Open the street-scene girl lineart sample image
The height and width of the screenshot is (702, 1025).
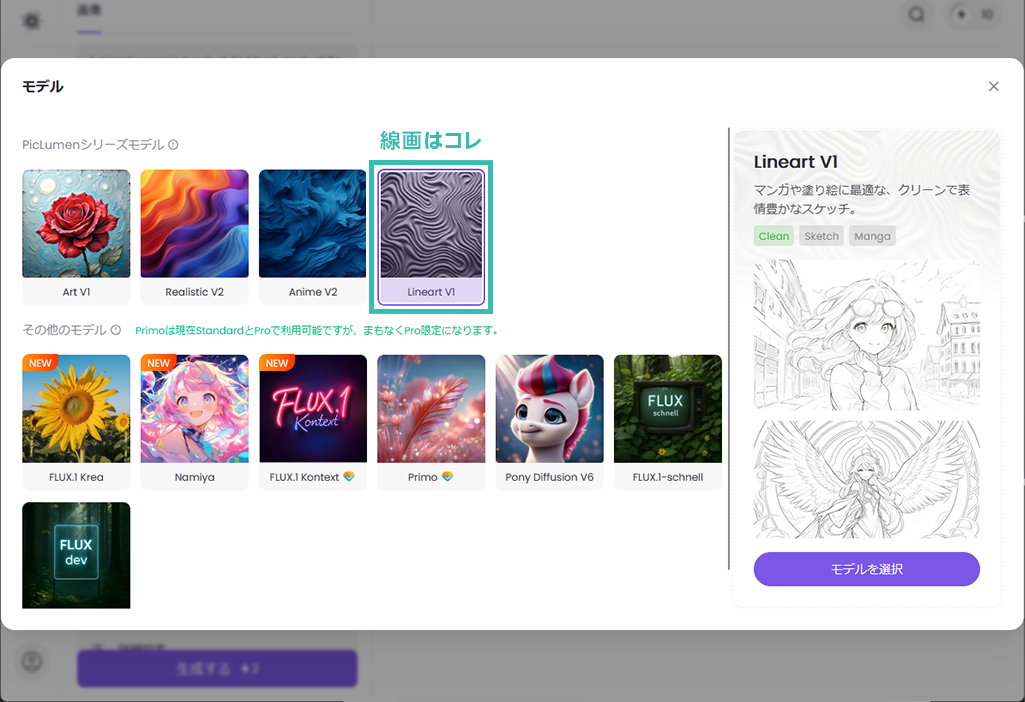coord(866,335)
